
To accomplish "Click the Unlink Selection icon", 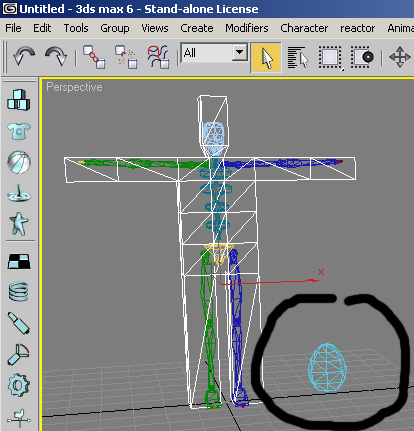I will tap(126, 57).
